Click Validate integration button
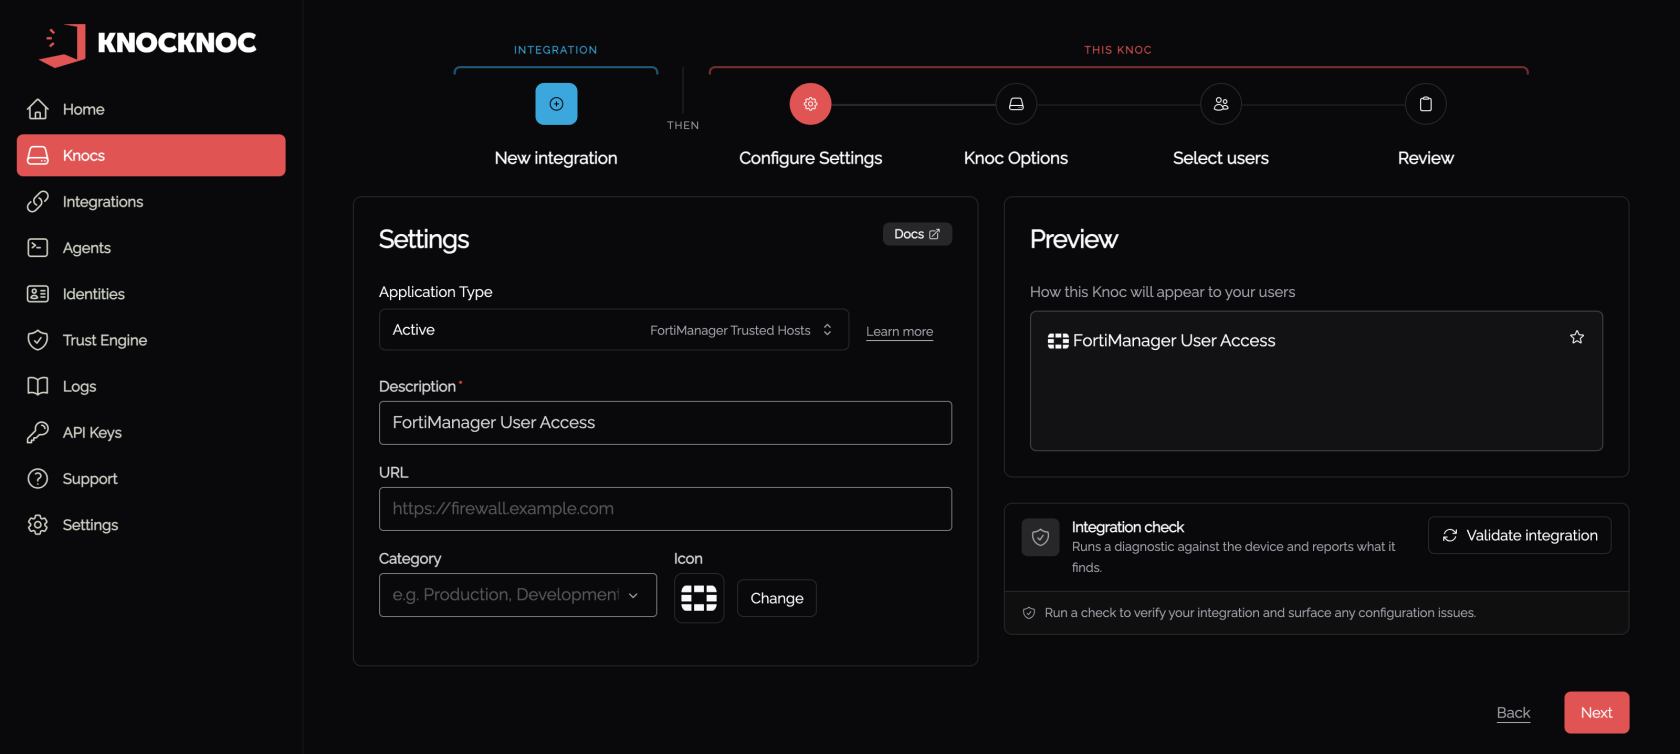 point(1520,535)
